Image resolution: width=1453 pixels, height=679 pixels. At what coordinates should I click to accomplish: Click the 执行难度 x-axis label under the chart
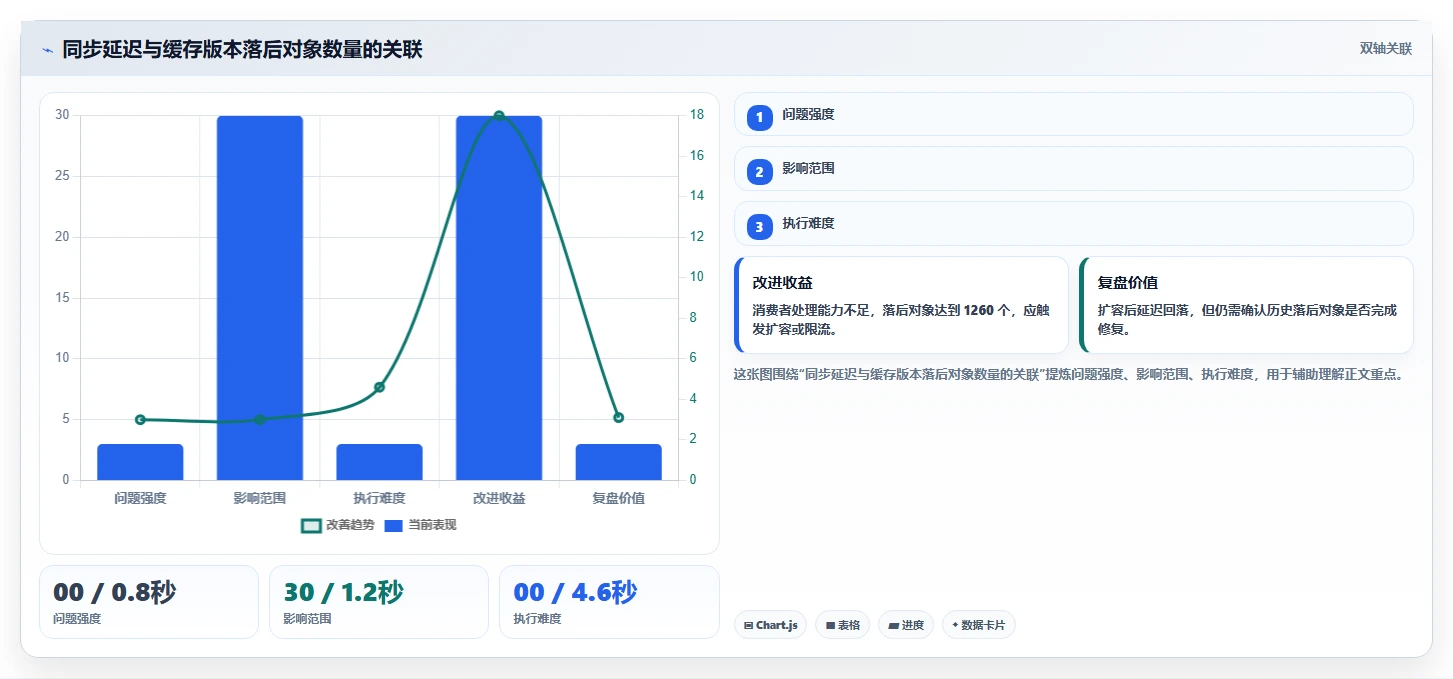(x=379, y=498)
